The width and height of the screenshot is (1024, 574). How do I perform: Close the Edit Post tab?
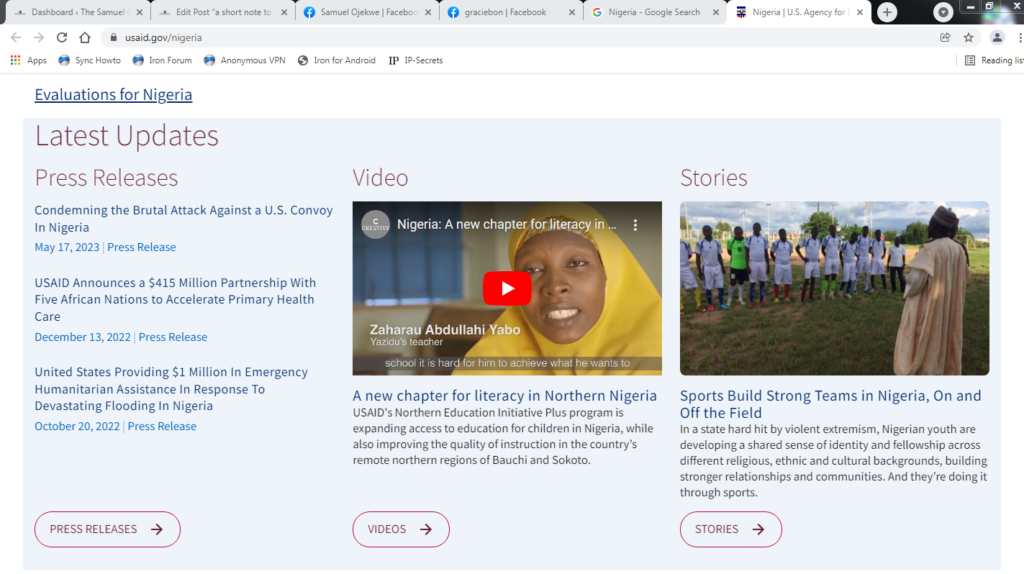[x=284, y=12]
